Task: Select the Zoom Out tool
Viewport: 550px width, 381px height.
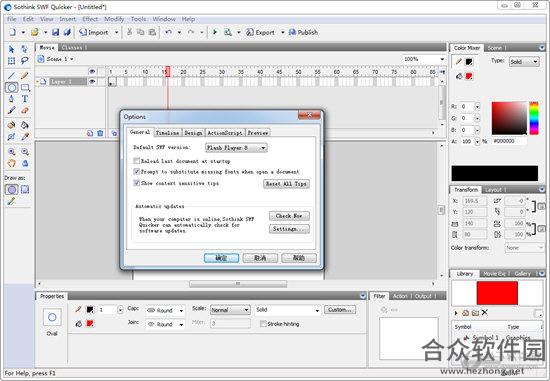Action: pyautogui.click(x=25, y=152)
